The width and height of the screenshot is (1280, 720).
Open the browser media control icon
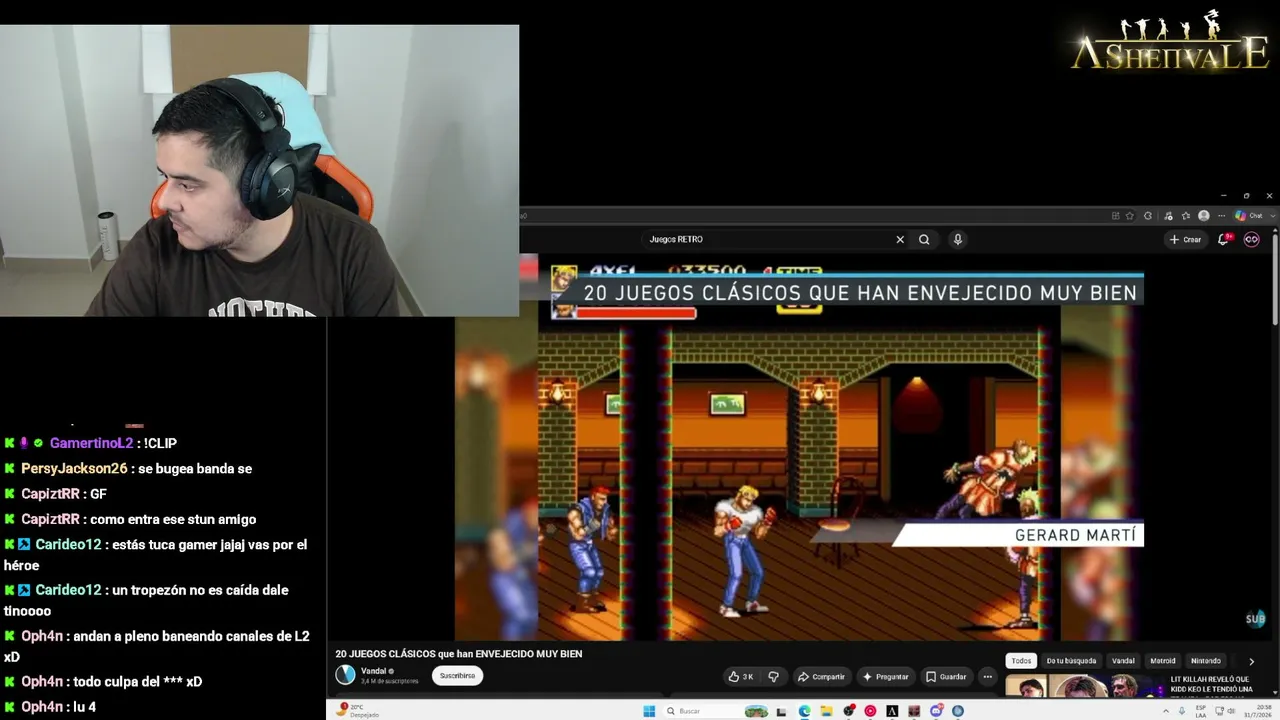1167,216
